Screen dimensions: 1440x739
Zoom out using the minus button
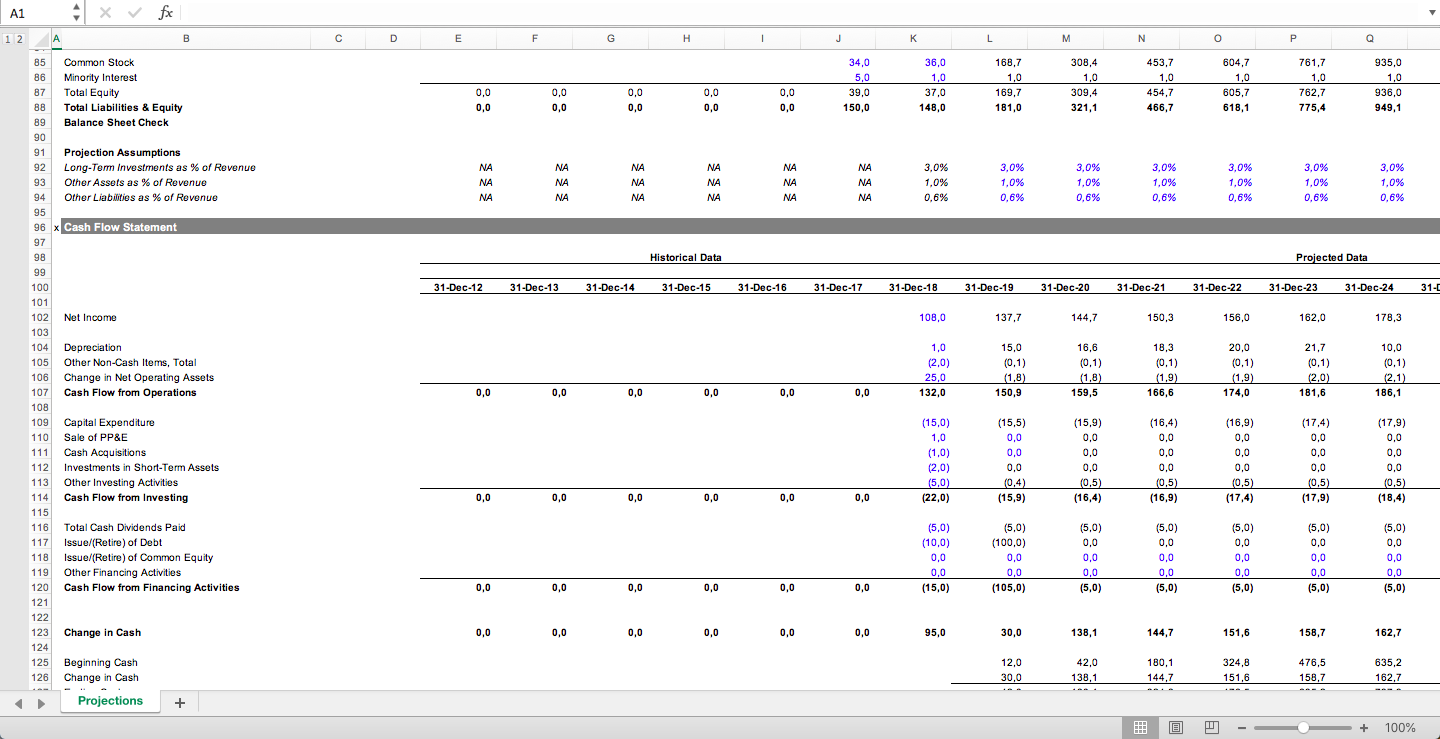[1242, 727]
